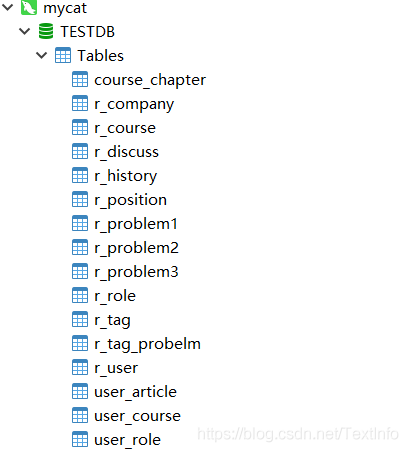
Task: Click the user_role table icon
Action: tap(80, 439)
